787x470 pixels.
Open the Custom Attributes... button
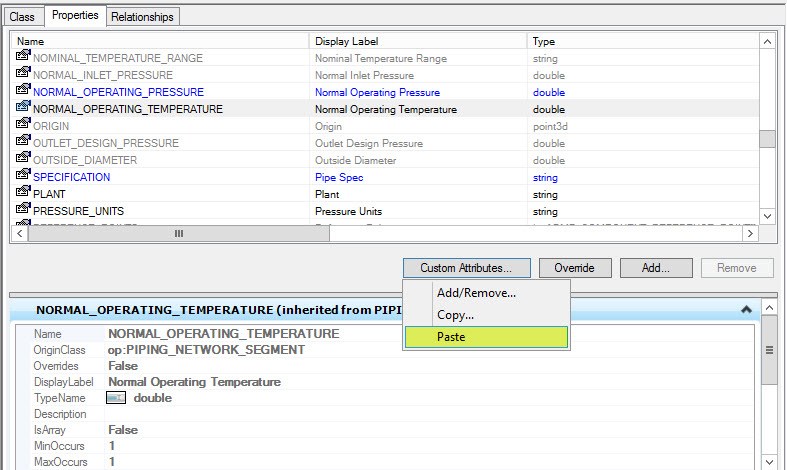(466, 268)
